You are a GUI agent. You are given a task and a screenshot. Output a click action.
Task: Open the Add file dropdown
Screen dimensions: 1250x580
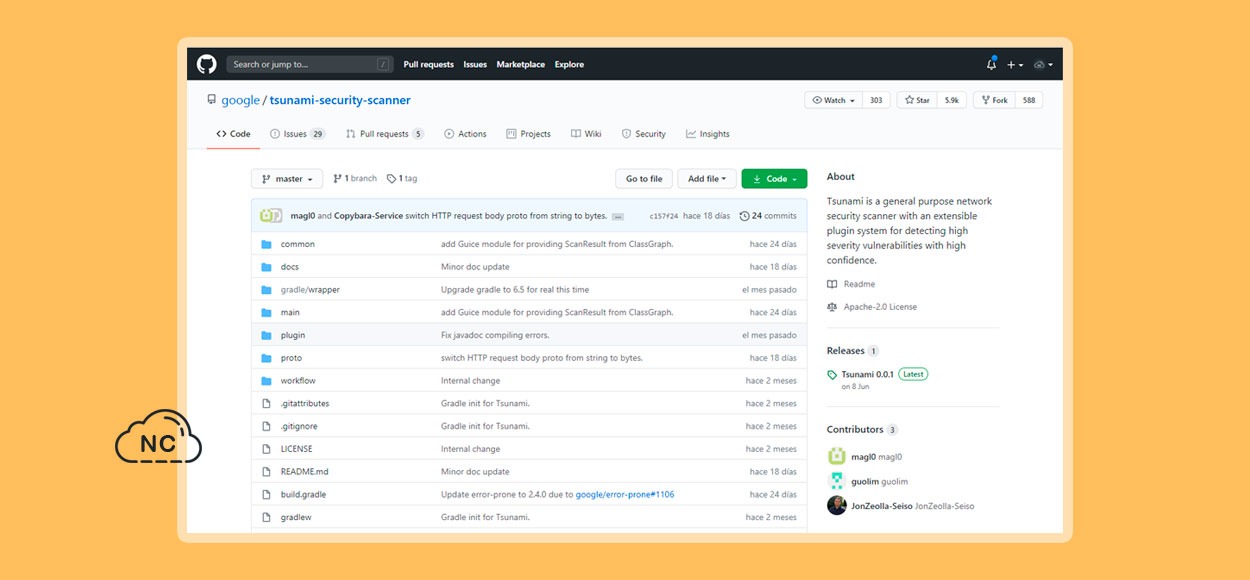[x=708, y=179]
